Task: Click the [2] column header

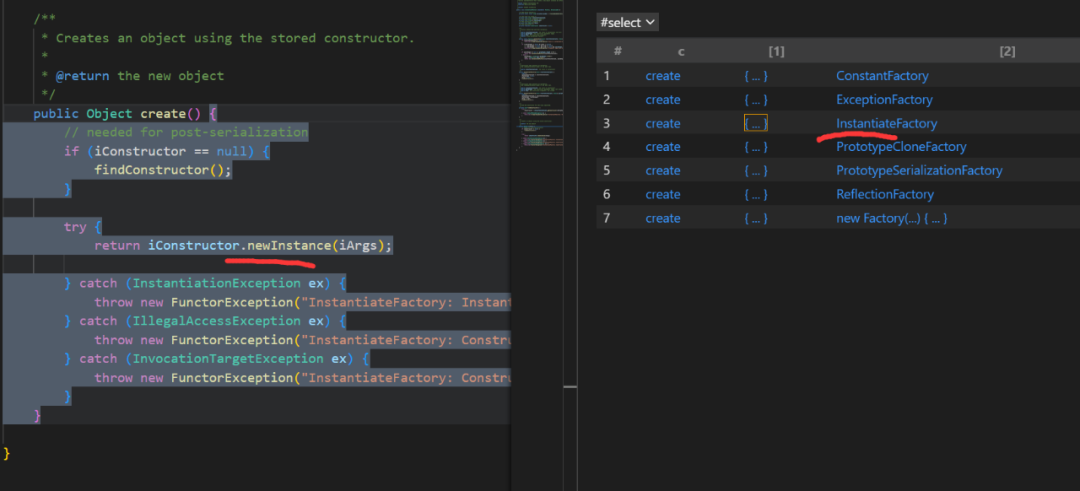Action: point(1007,51)
